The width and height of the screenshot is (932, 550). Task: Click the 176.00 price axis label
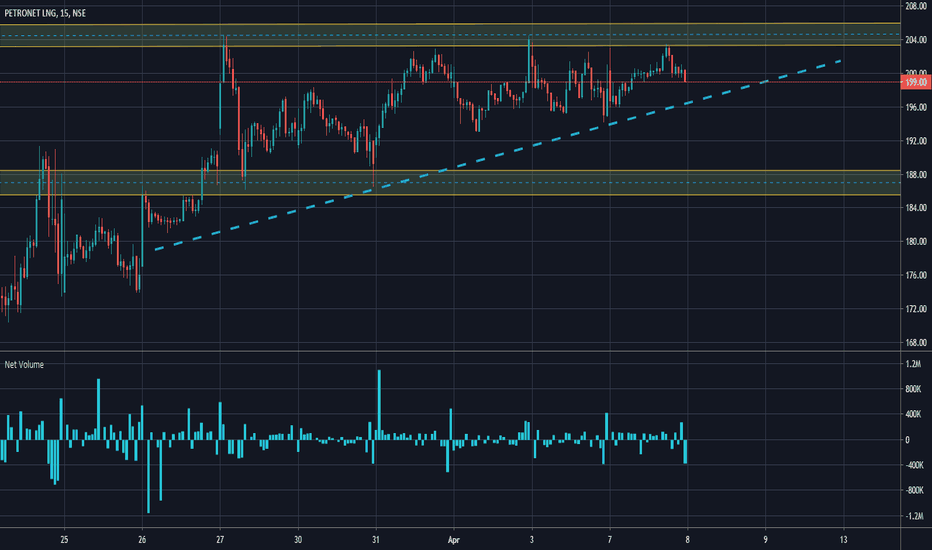[x=916, y=275]
